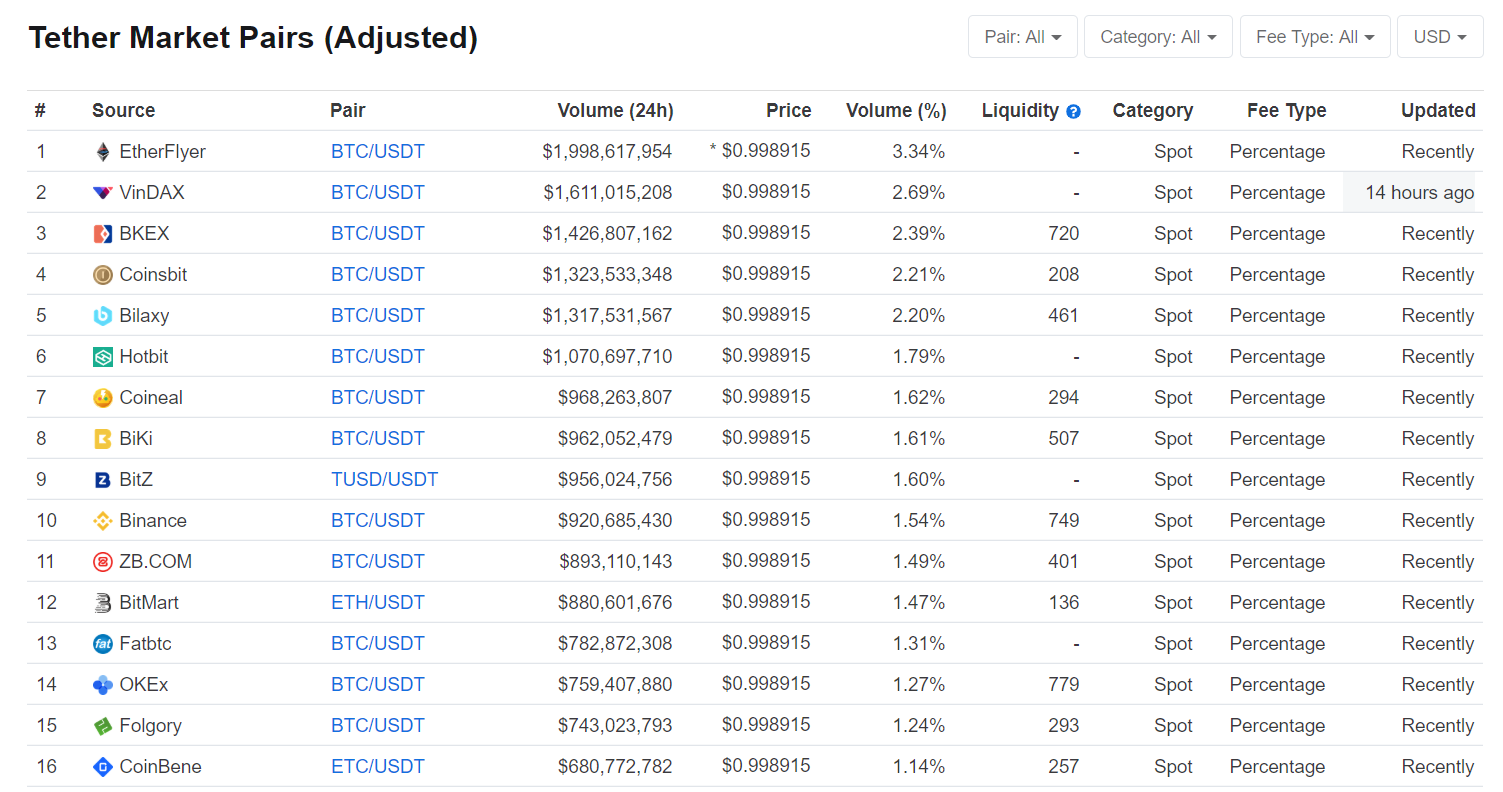Screen dimensions: 1503x792
Task: Click the BiKi source name
Action: 136,439
